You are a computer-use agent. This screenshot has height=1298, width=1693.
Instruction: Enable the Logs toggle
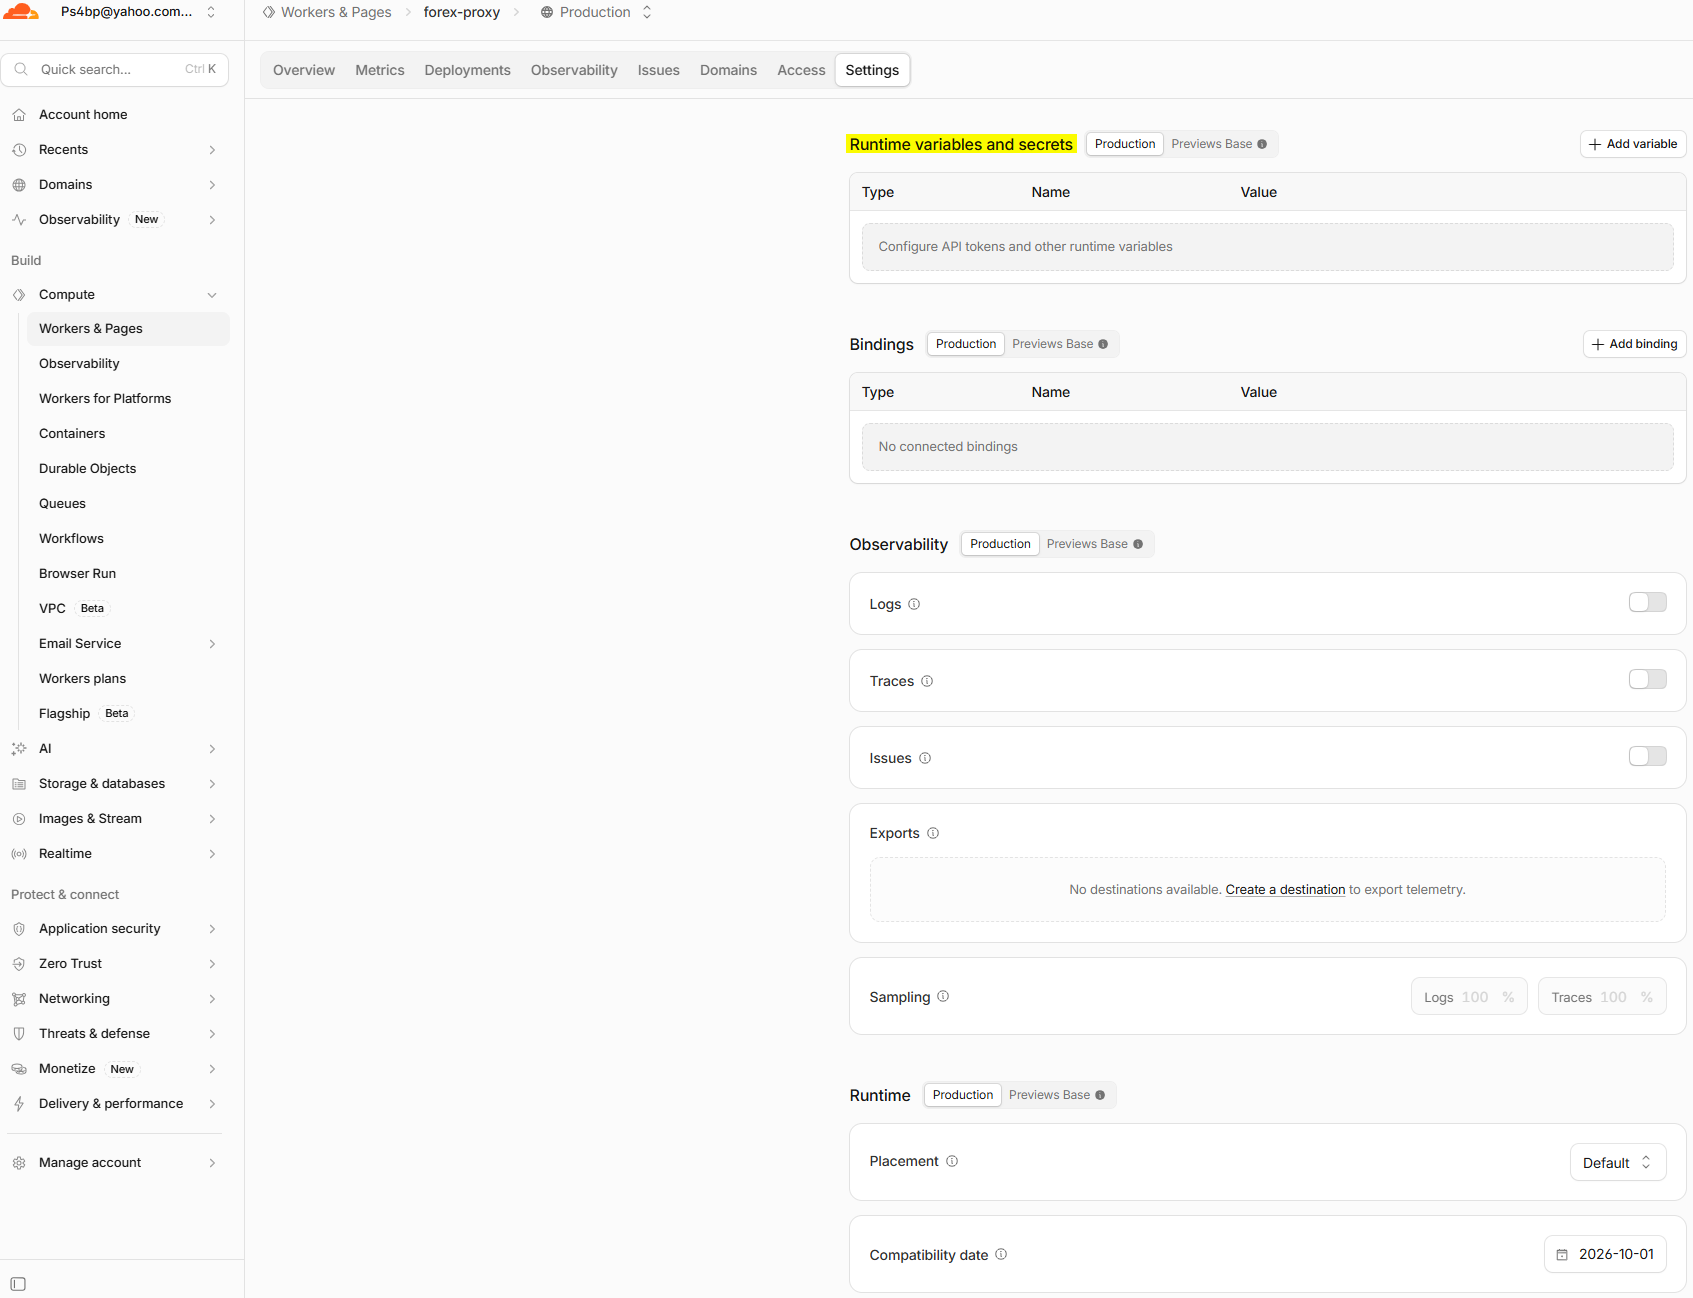(x=1647, y=602)
